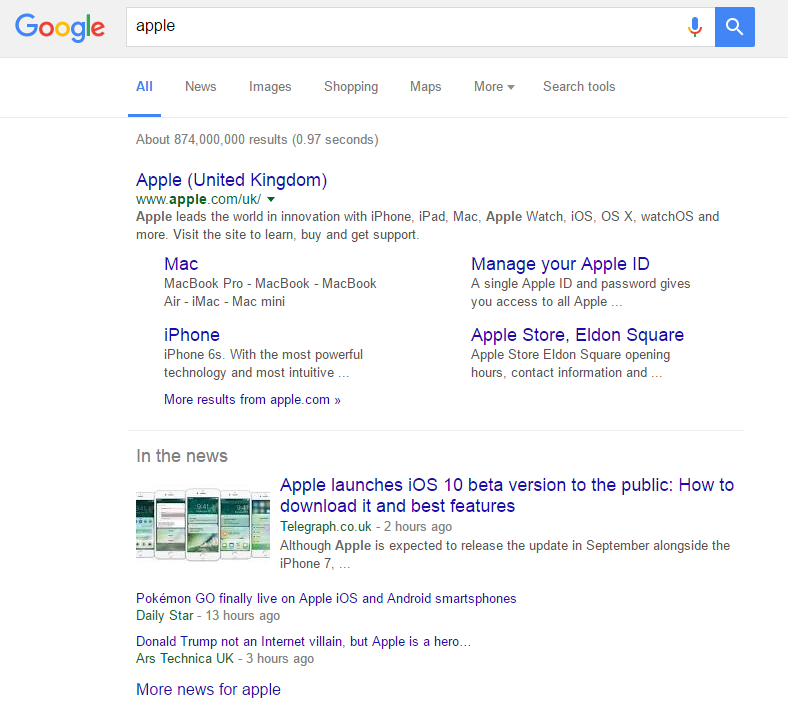788x715 pixels.
Task: Open the Manage your Apple ID sitelink
Action: pyautogui.click(x=560, y=264)
